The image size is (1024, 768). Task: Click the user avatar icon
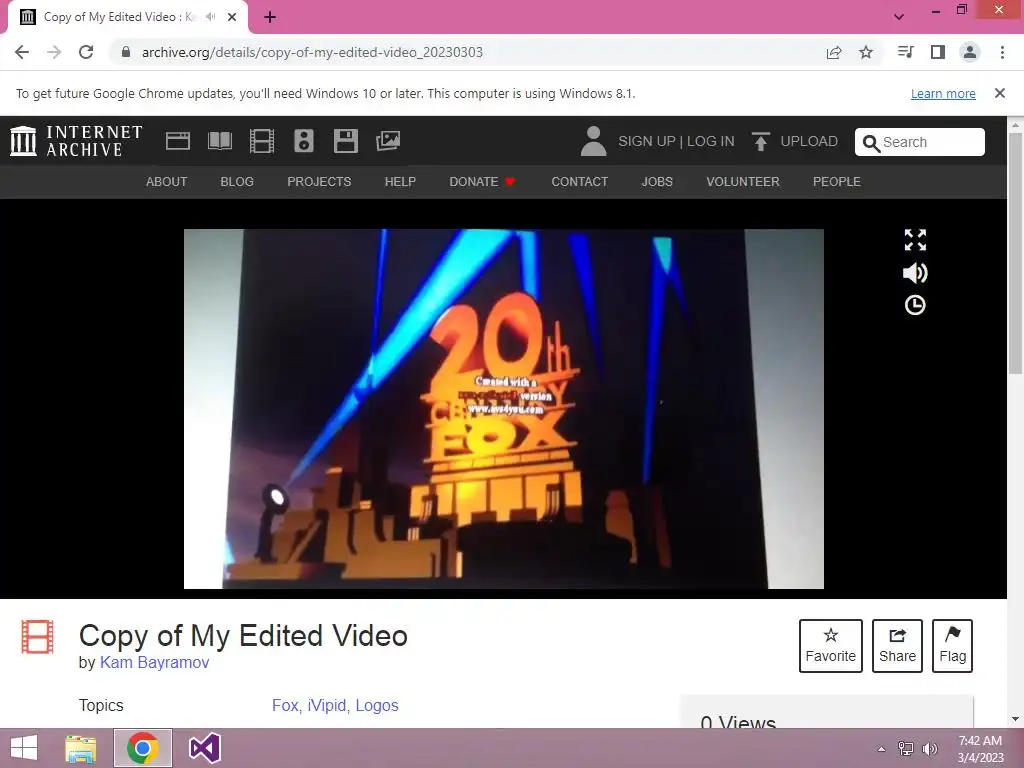tap(593, 141)
